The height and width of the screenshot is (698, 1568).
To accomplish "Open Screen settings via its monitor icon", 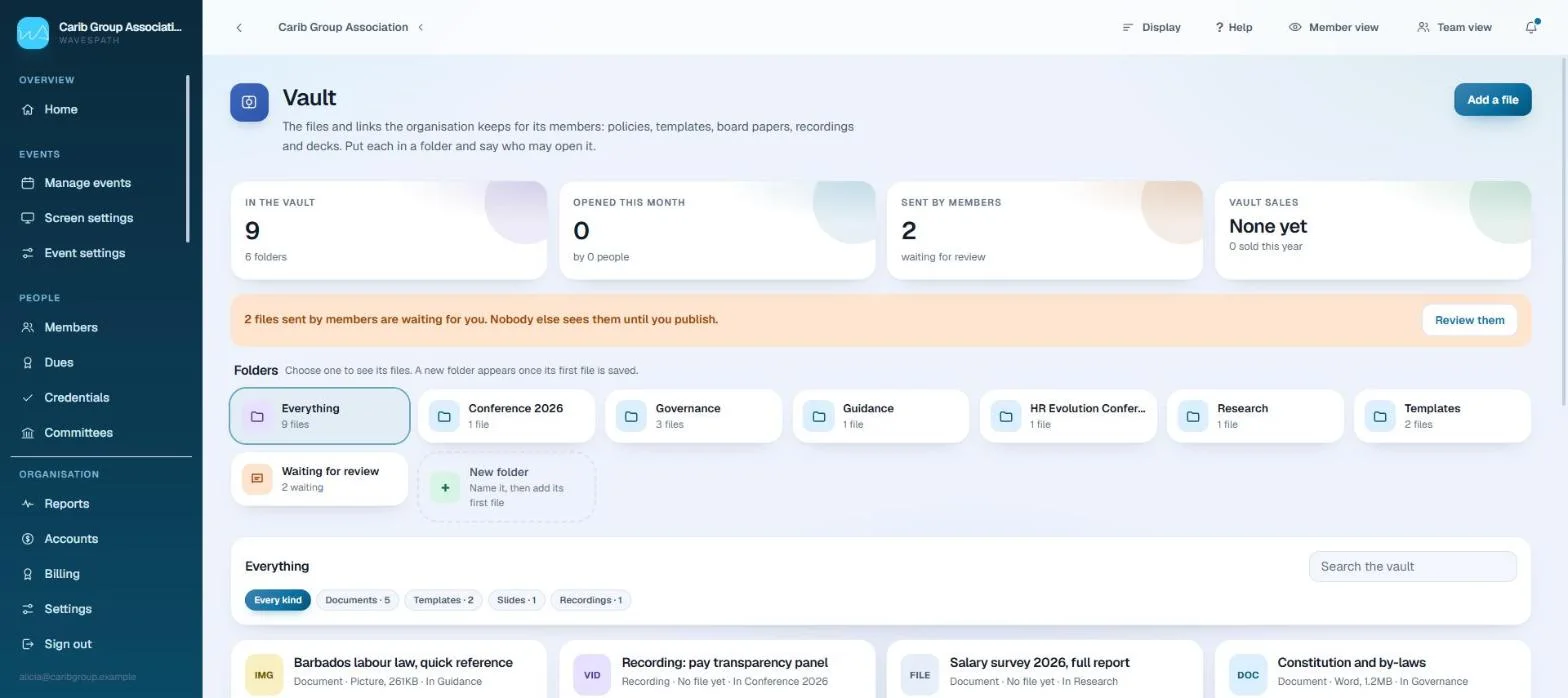I will pos(28,218).
